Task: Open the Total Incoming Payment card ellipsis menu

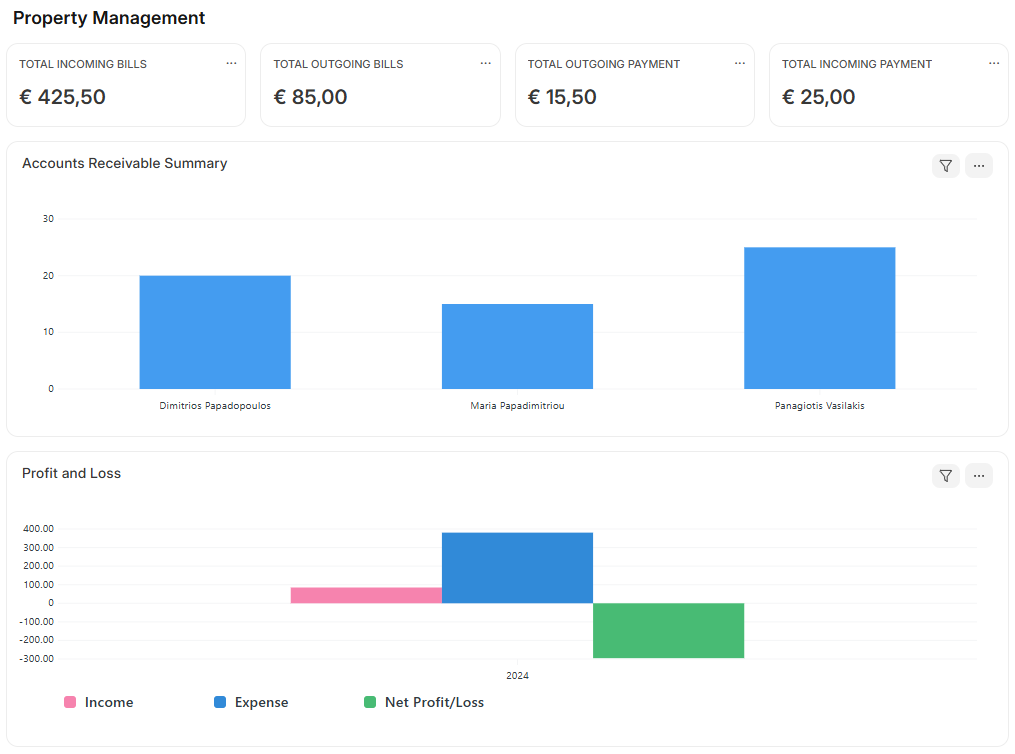Action: point(994,63)
